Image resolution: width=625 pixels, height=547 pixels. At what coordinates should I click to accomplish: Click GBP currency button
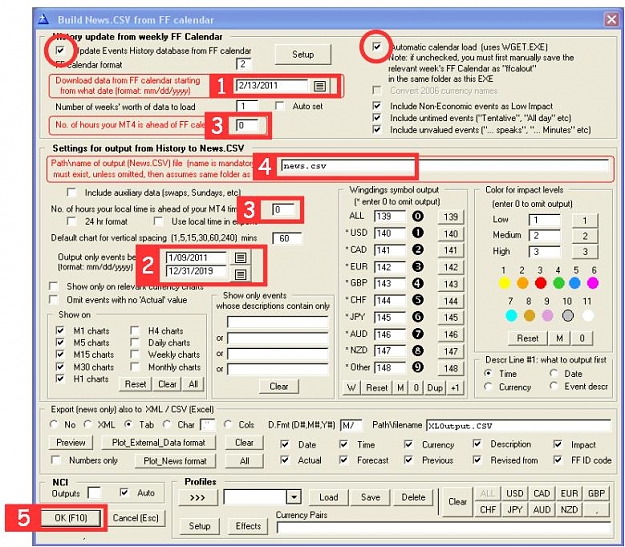point(596,494)
